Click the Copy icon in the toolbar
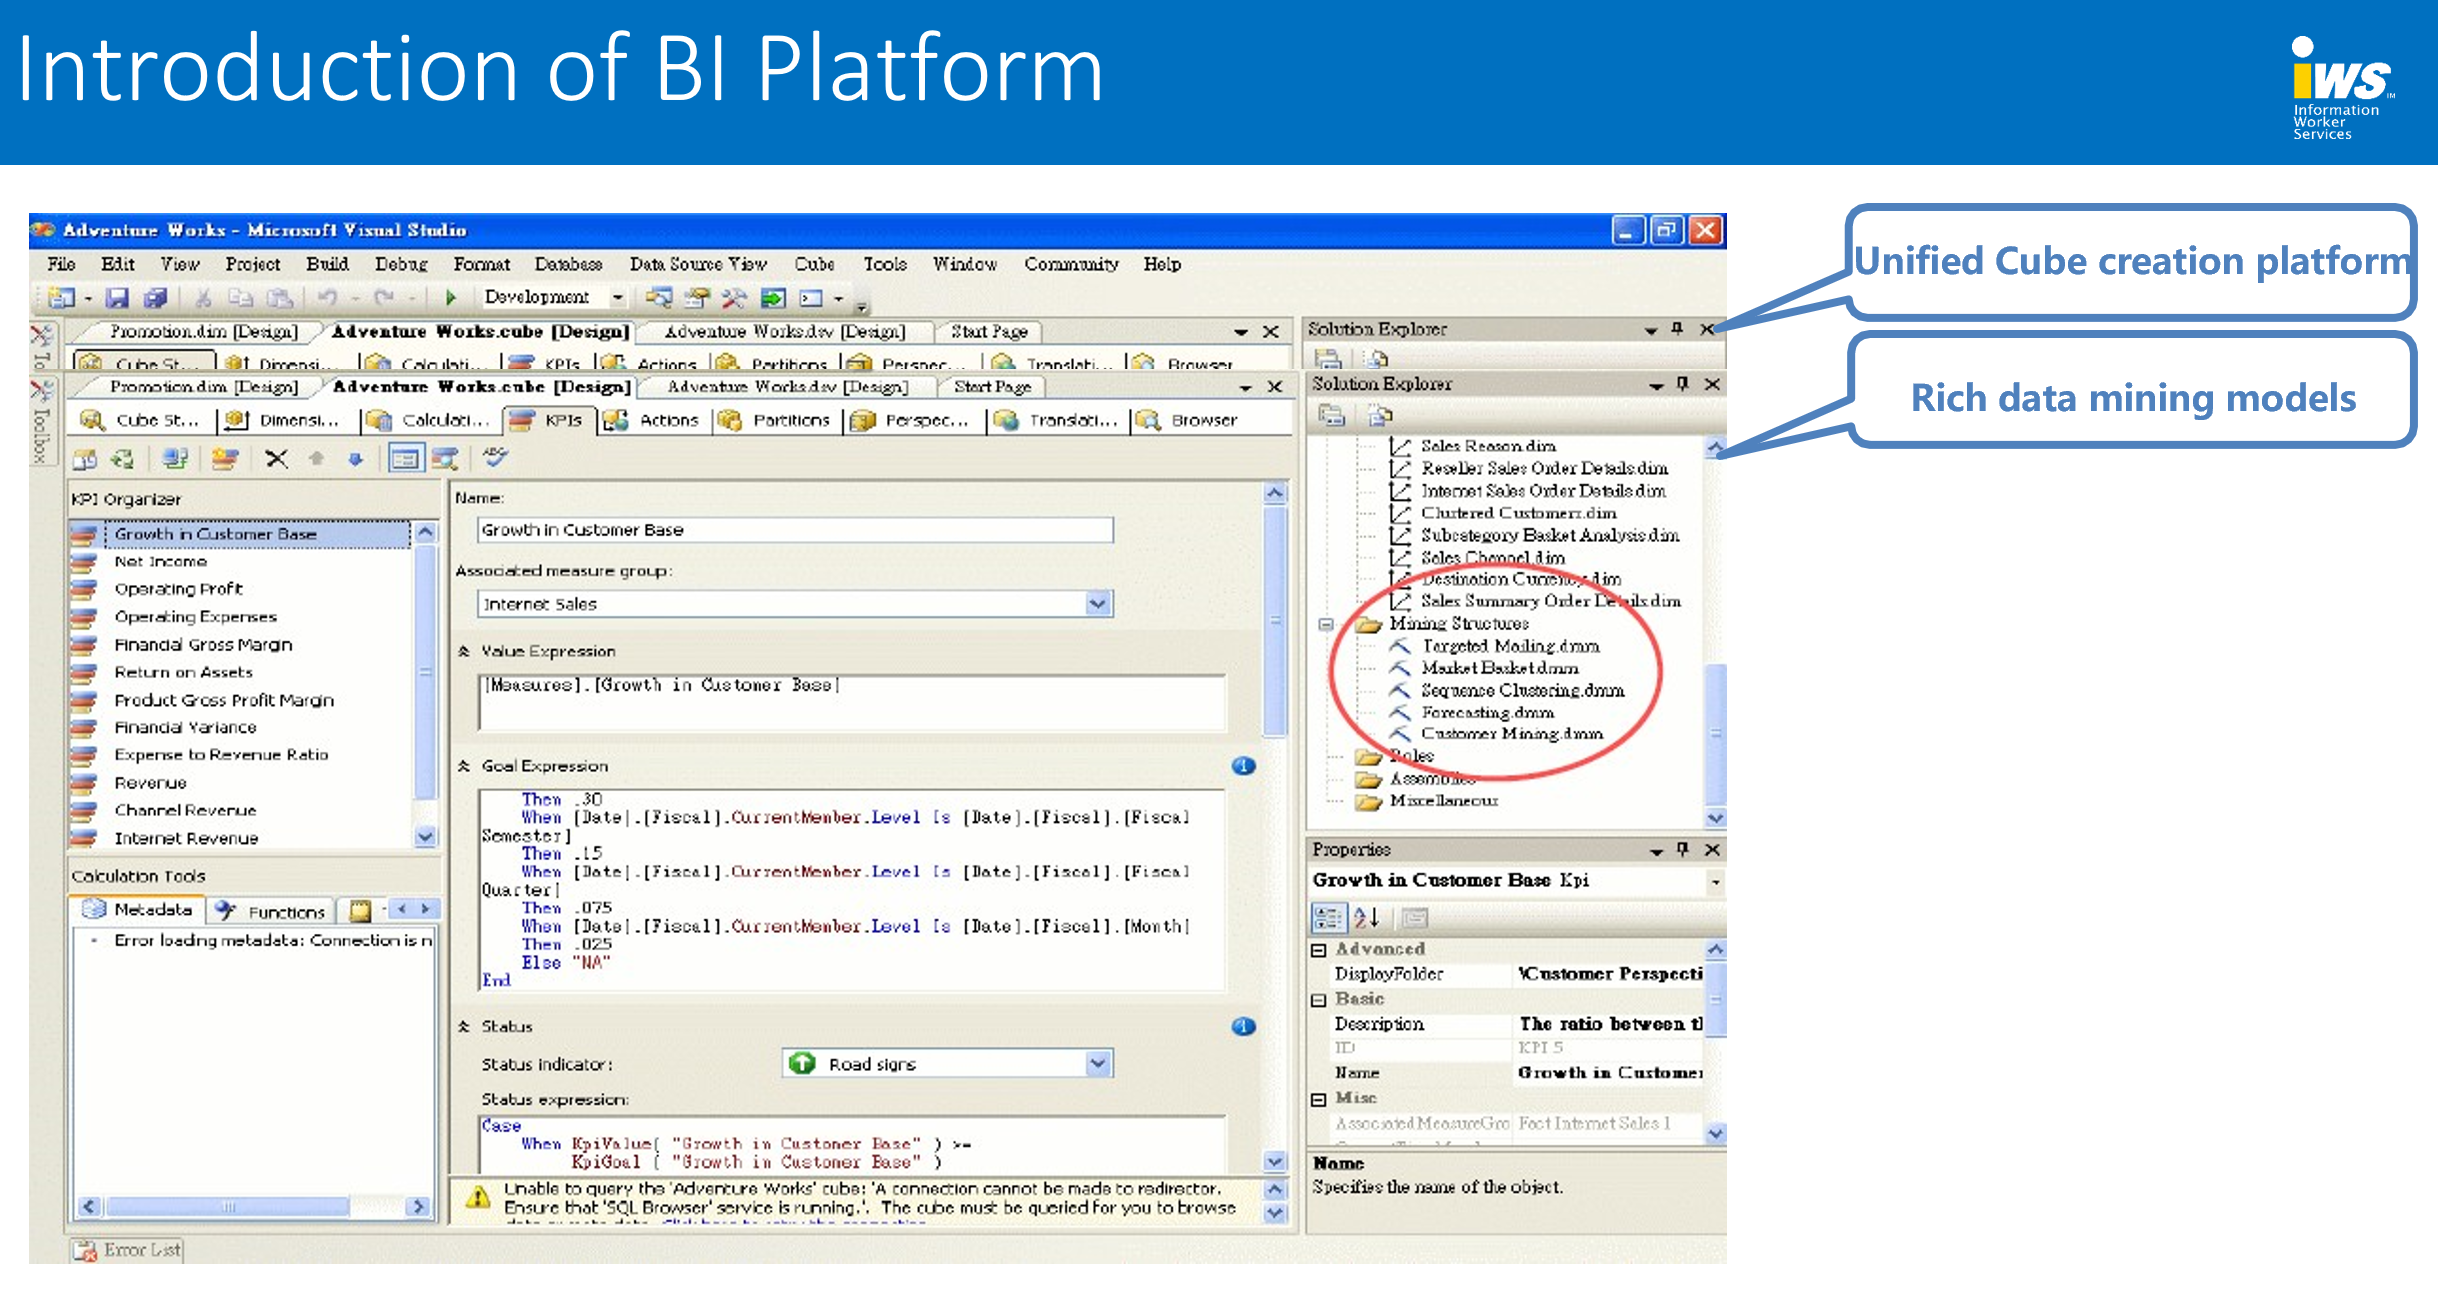Image resolution: width=2438 pixels, height=1315 pixels. pos(240,298)
